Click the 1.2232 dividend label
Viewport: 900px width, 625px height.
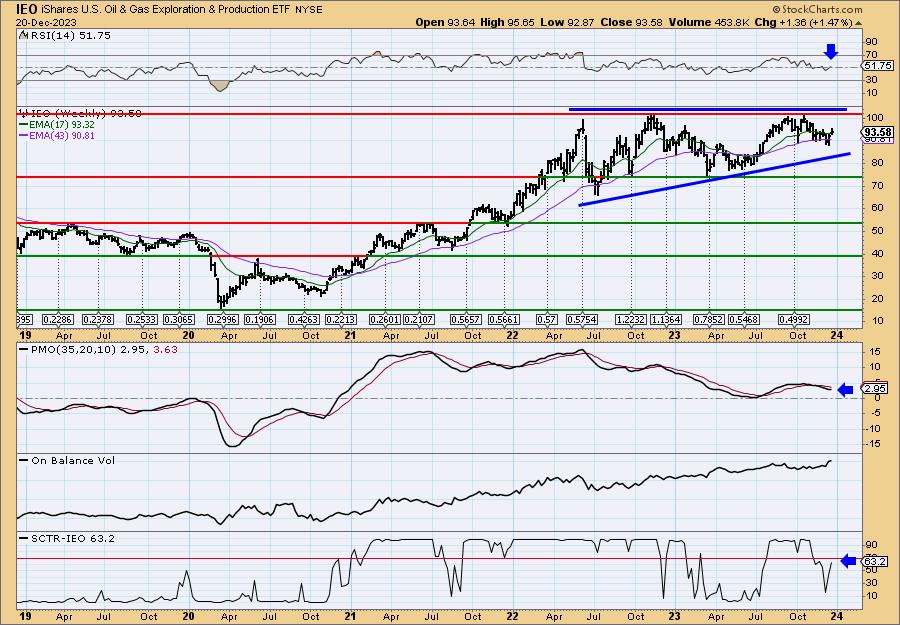tap(630, 320)
